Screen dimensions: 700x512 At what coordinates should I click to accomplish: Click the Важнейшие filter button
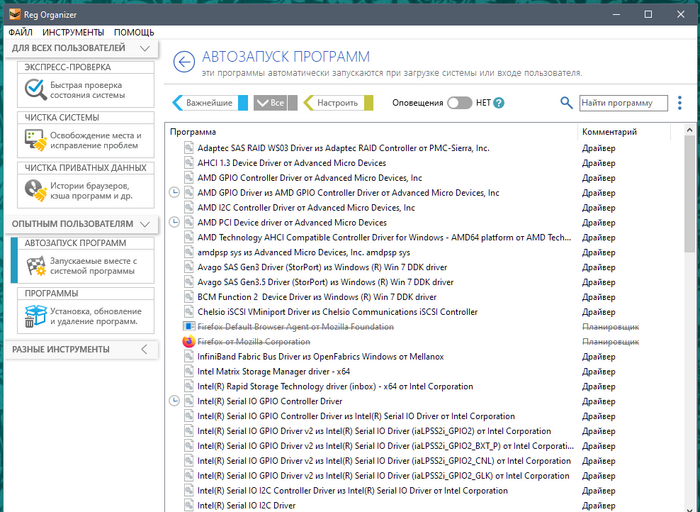[x=207, y=103]
